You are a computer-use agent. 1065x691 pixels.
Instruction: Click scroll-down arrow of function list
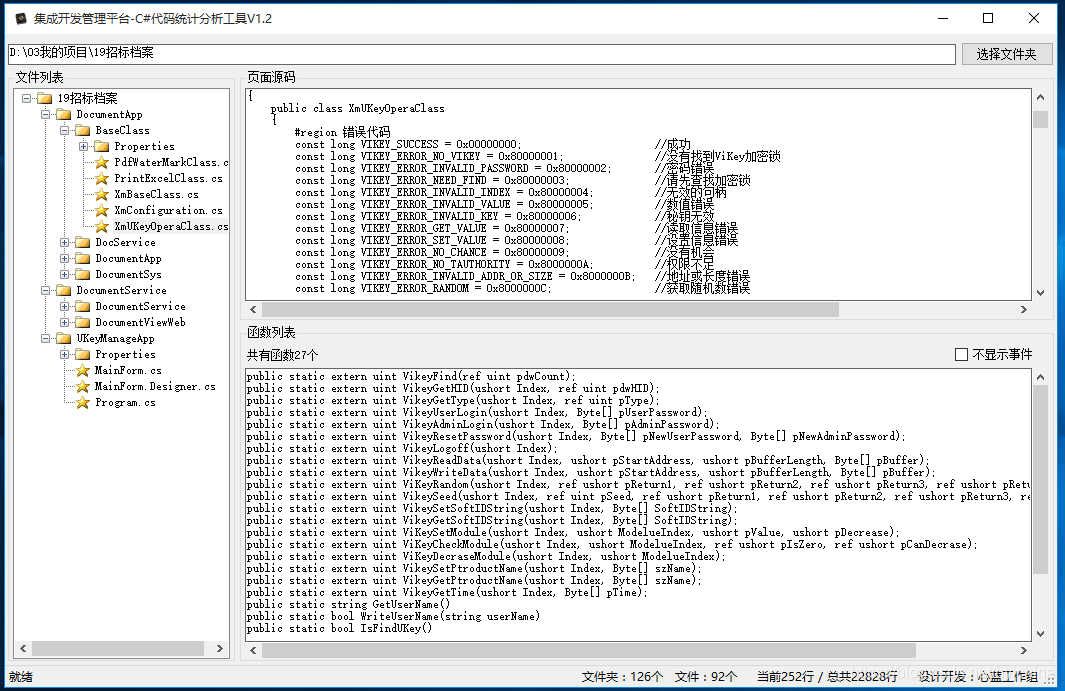1041,634
